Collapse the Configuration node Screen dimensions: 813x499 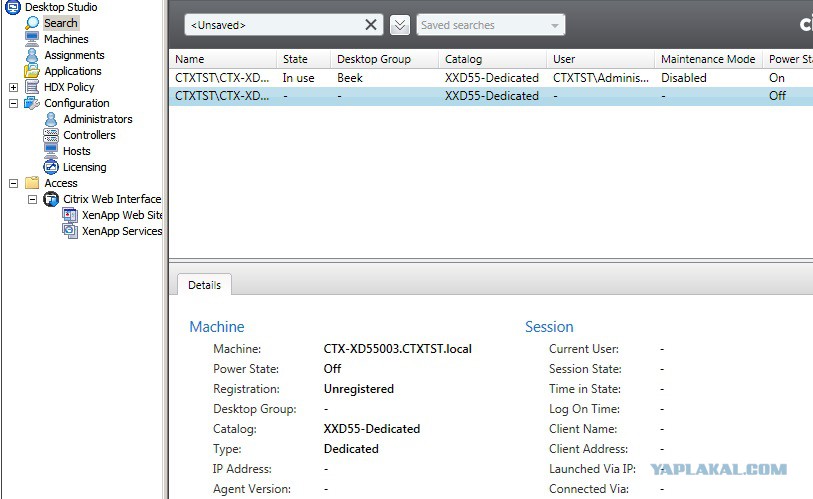coord(13,103)
